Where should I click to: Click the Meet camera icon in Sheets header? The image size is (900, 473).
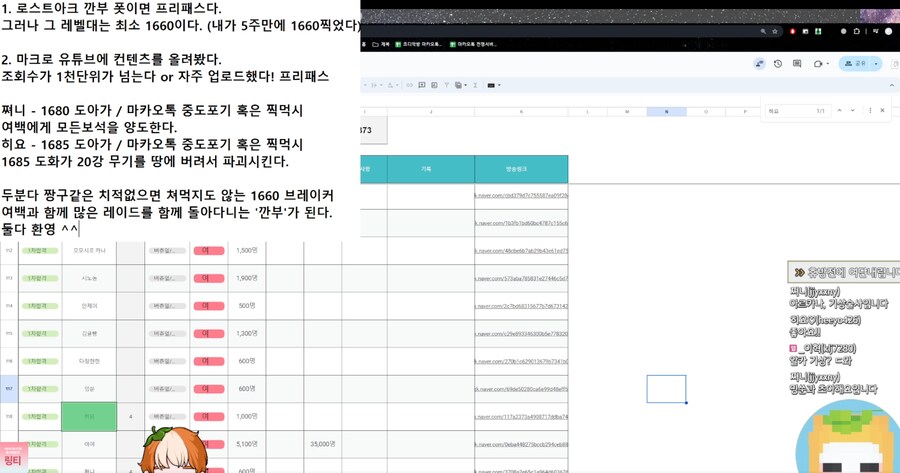[818, 64]
